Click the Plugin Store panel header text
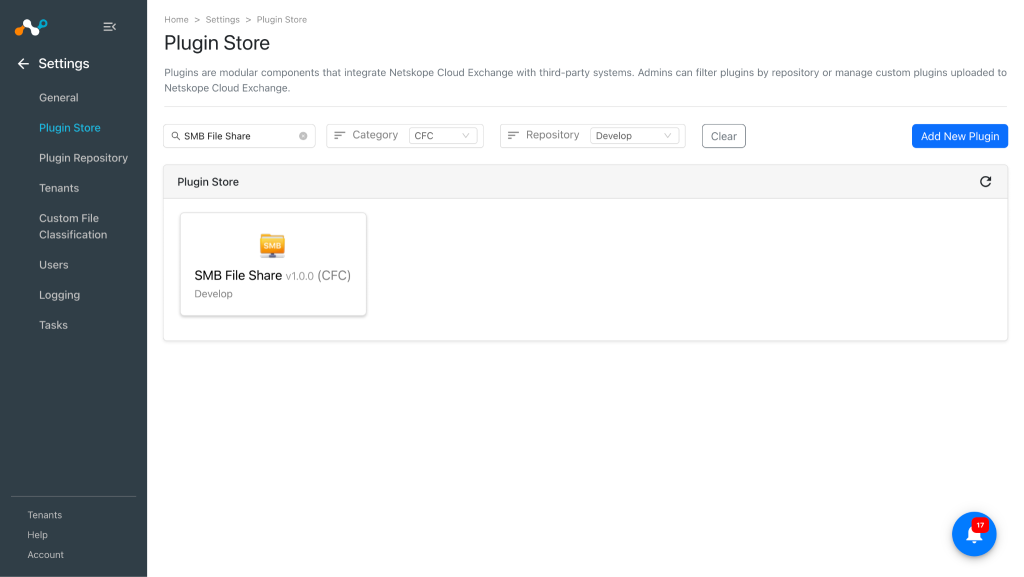Image resolution: width=1024 pixels, height=577 pixels. pyautogui.click(x=208, y=181)
